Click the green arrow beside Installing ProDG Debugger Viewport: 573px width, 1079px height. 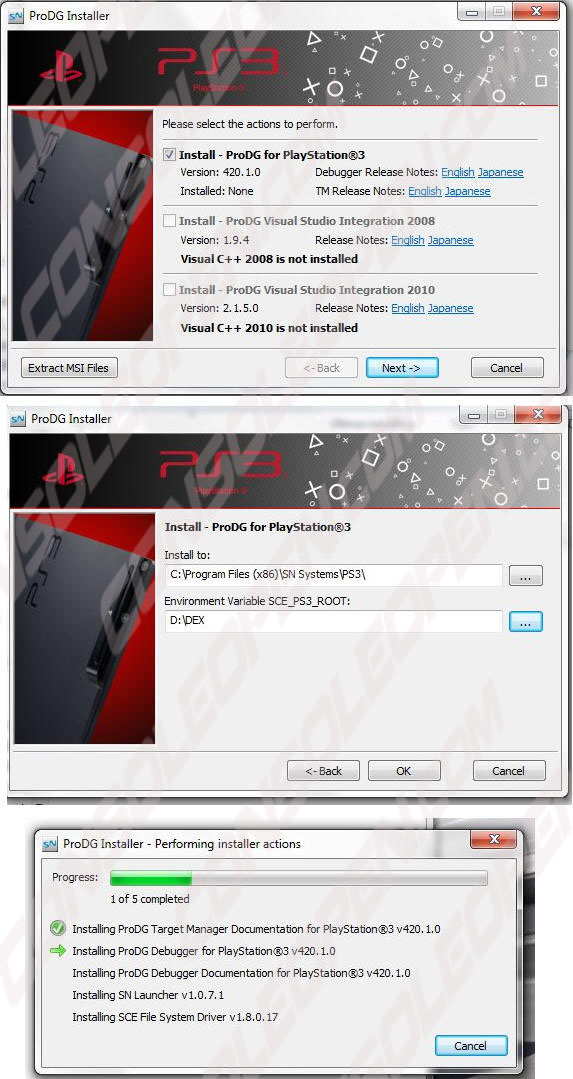[x=58, y=950]
